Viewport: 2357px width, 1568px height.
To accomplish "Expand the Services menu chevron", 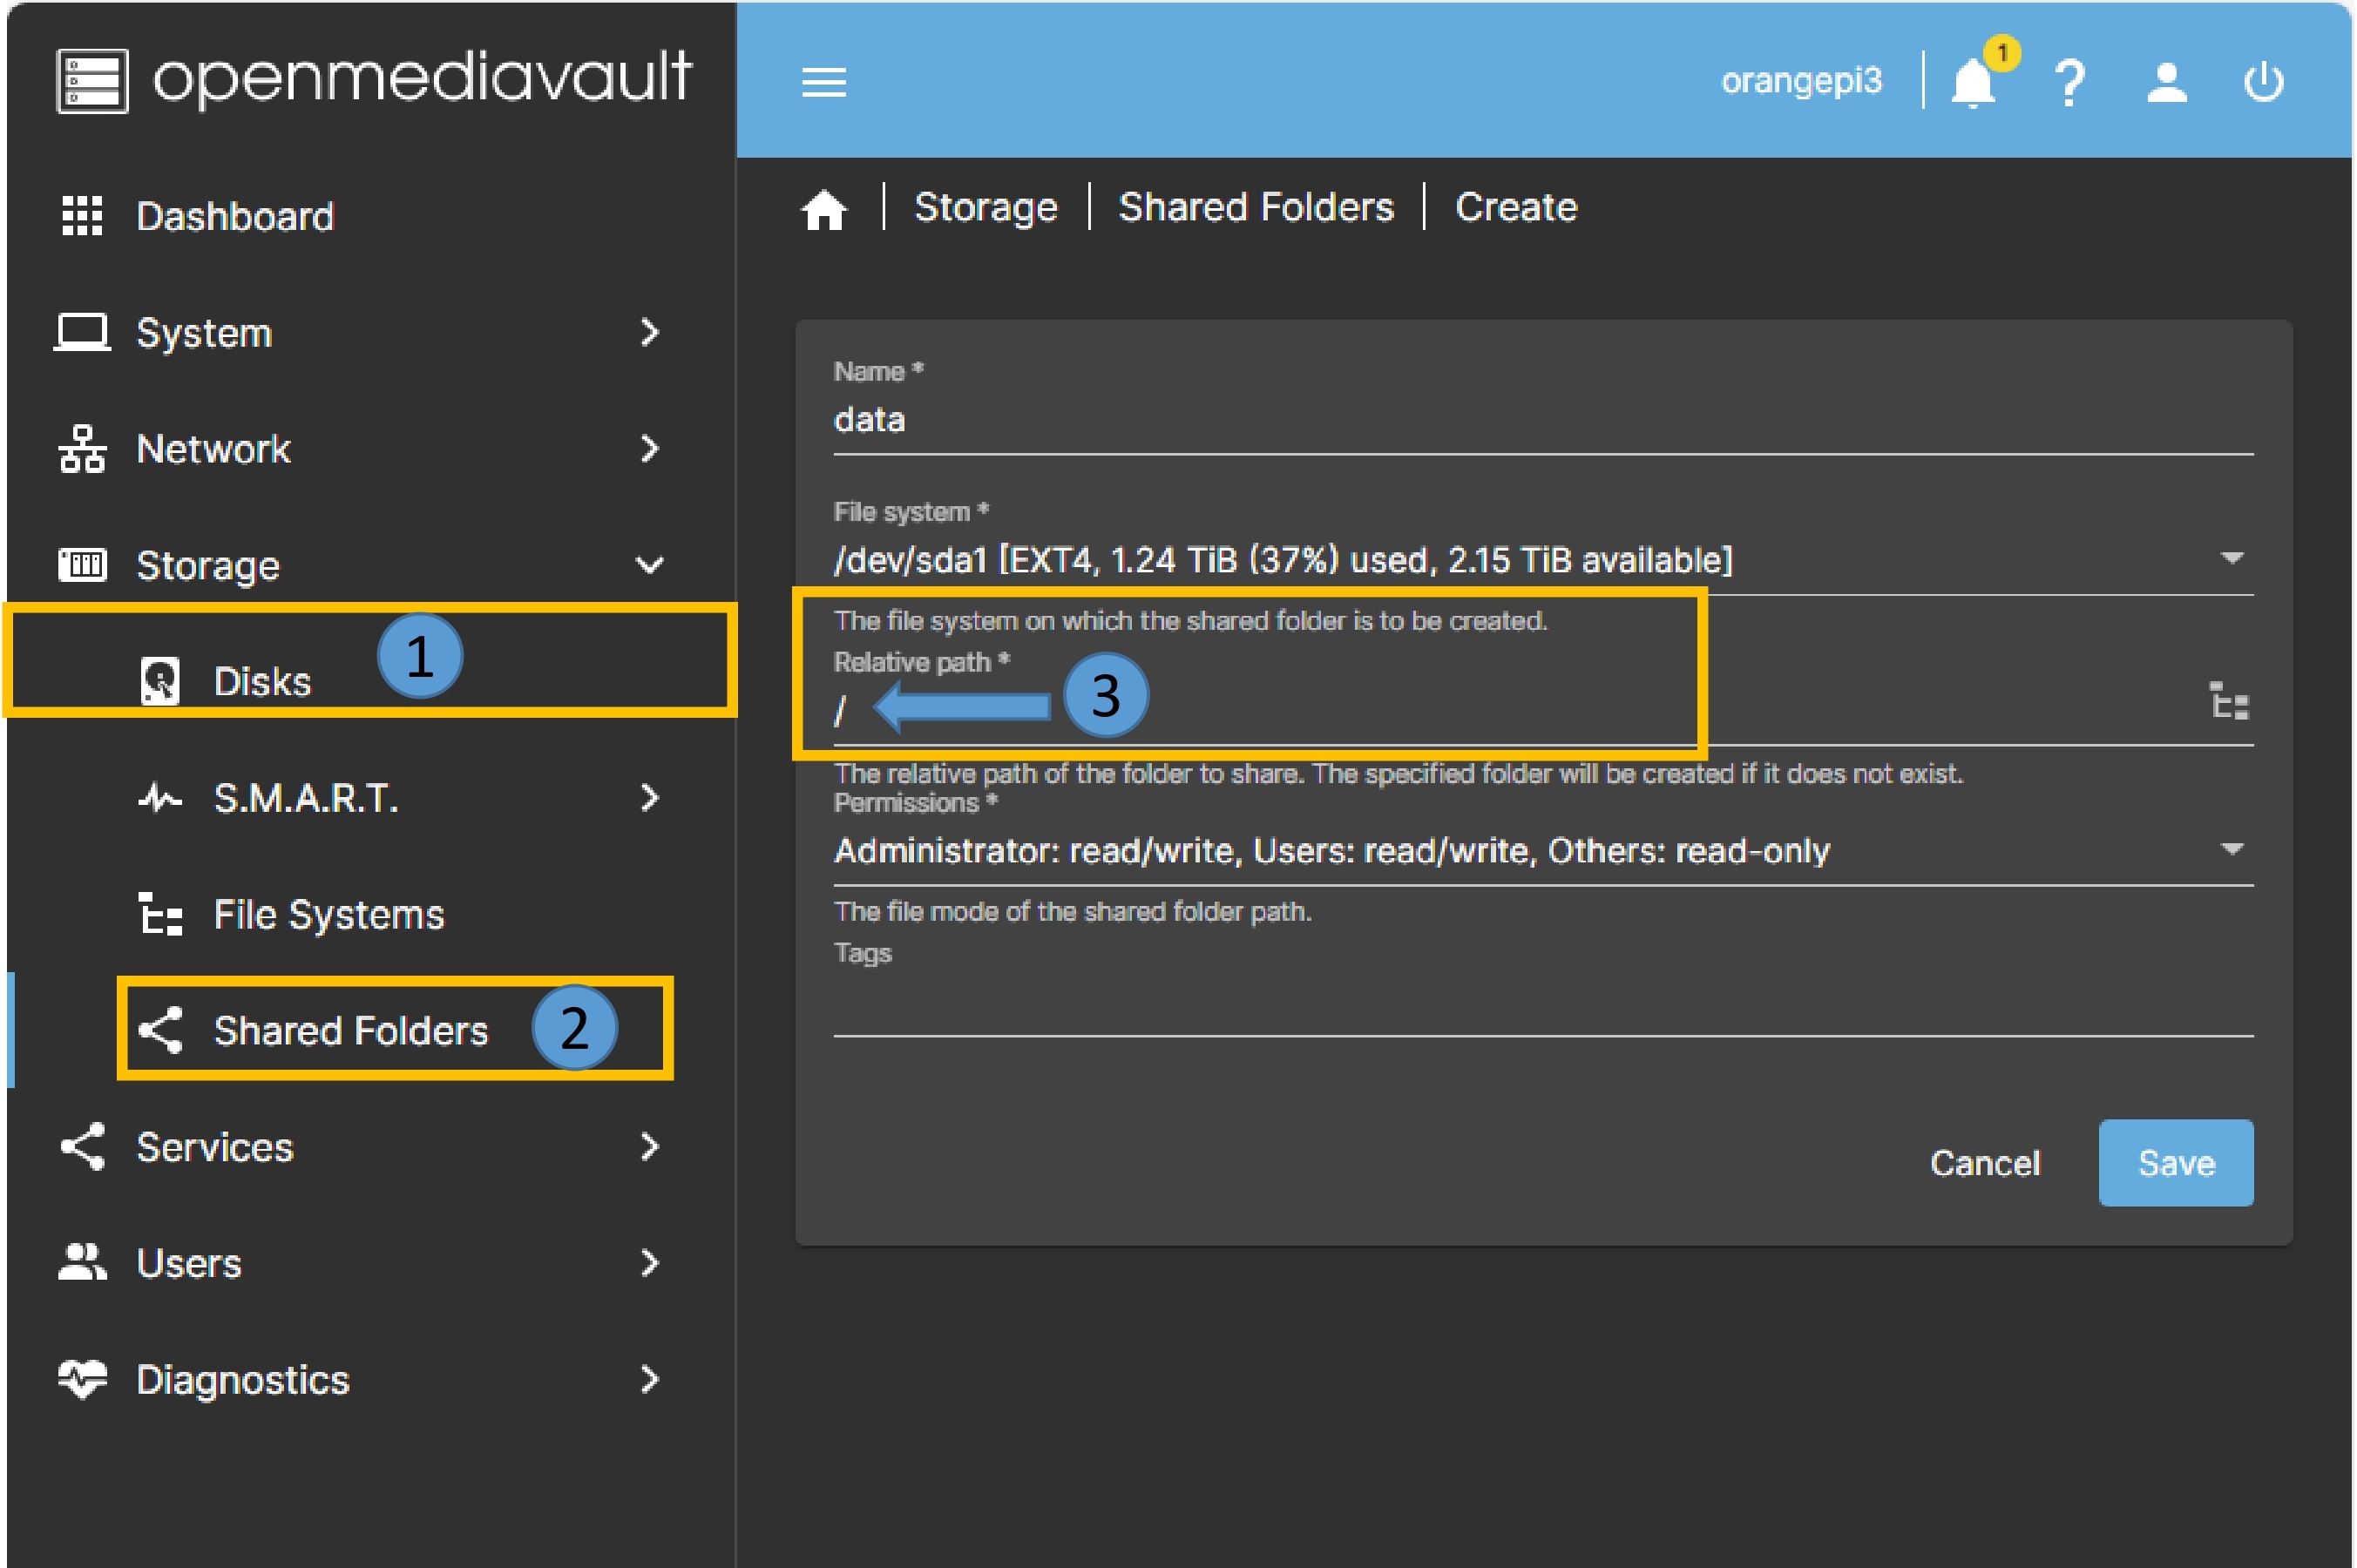I will click(649, 1146).
